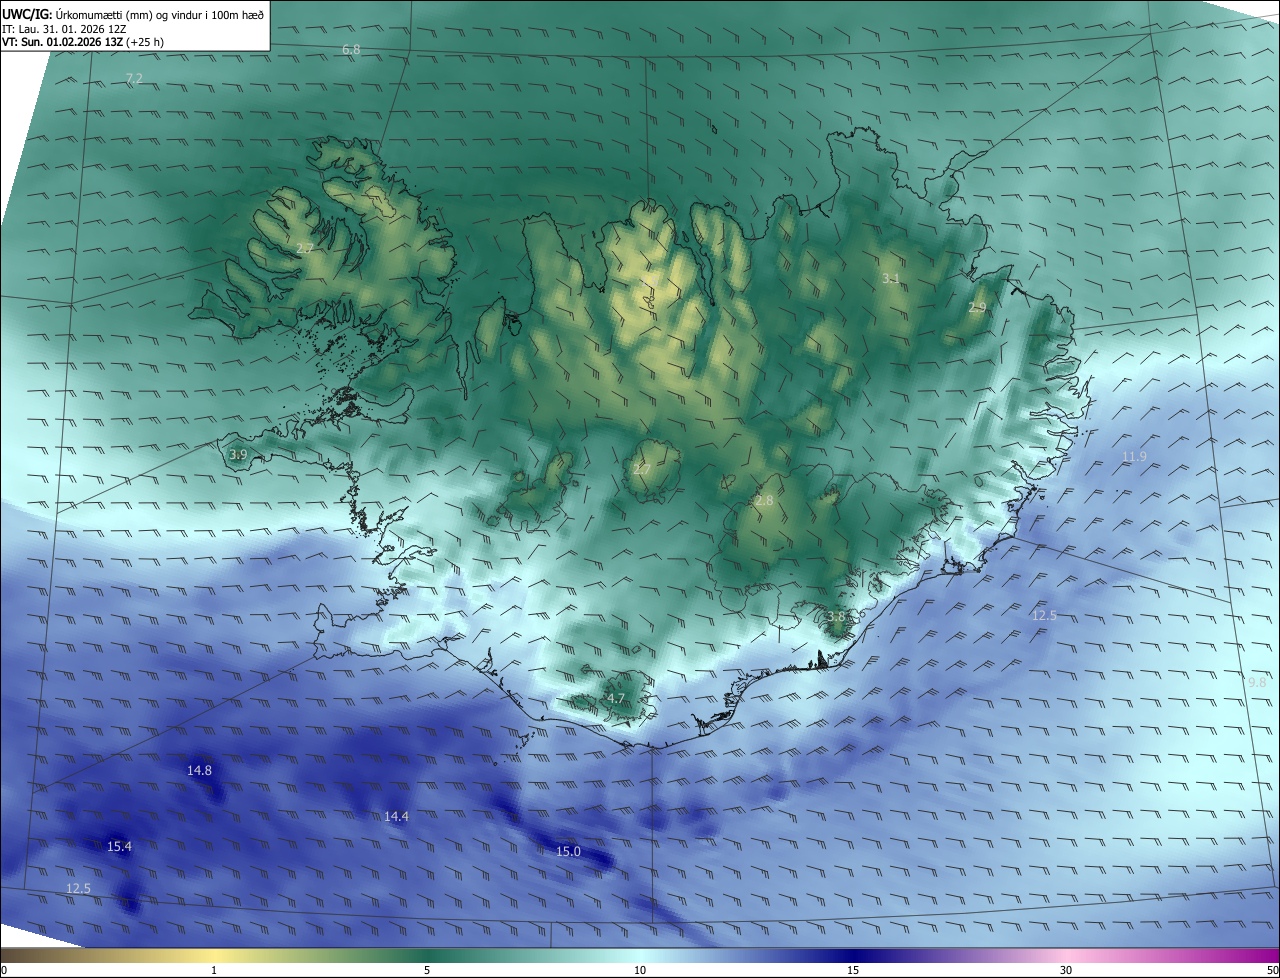
Task: Click the 15 tick on the color scale
Action: point(853,970)
